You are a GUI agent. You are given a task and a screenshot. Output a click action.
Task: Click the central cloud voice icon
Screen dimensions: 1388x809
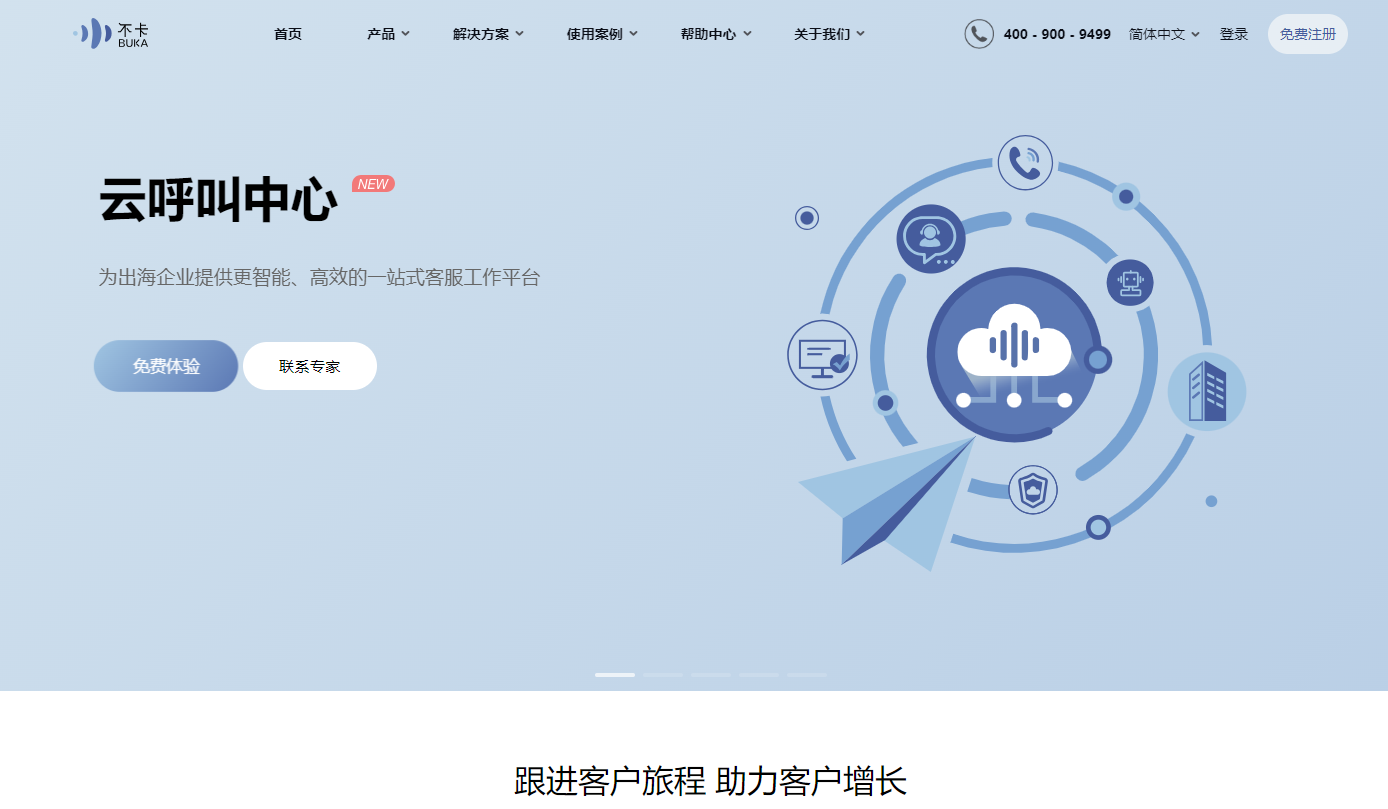[1014, 353]
